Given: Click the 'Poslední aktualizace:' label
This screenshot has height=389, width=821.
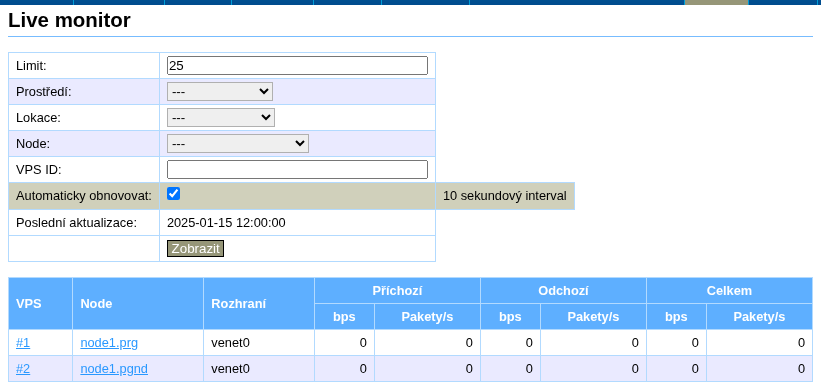Looking at the screenshot, I should pyautogui.click(x=76, y=223).
